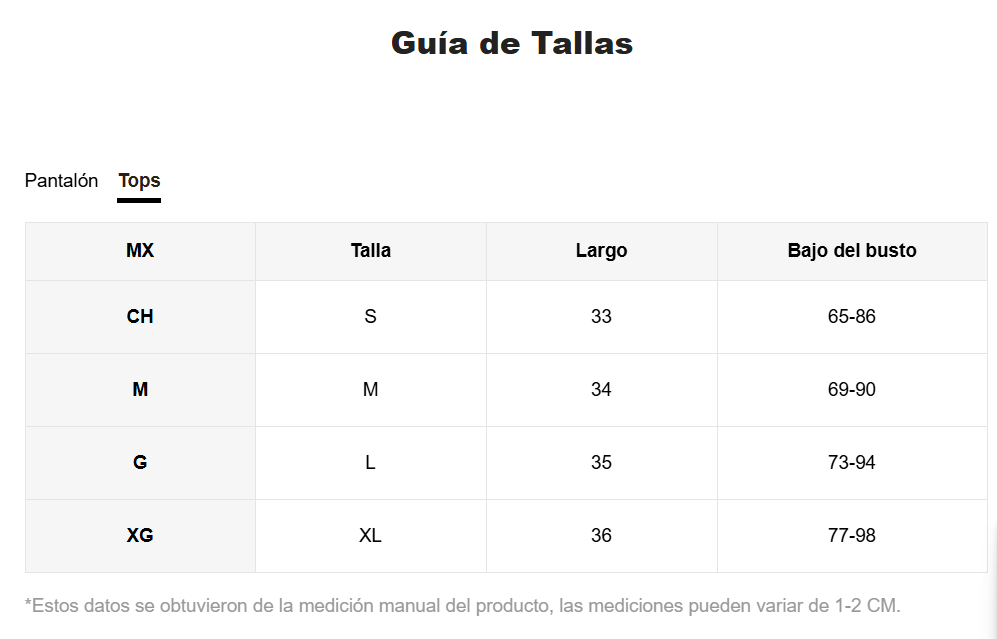Click the XL value in Talla column
This screenshot has width=997, height=639.
coord(371,535)
